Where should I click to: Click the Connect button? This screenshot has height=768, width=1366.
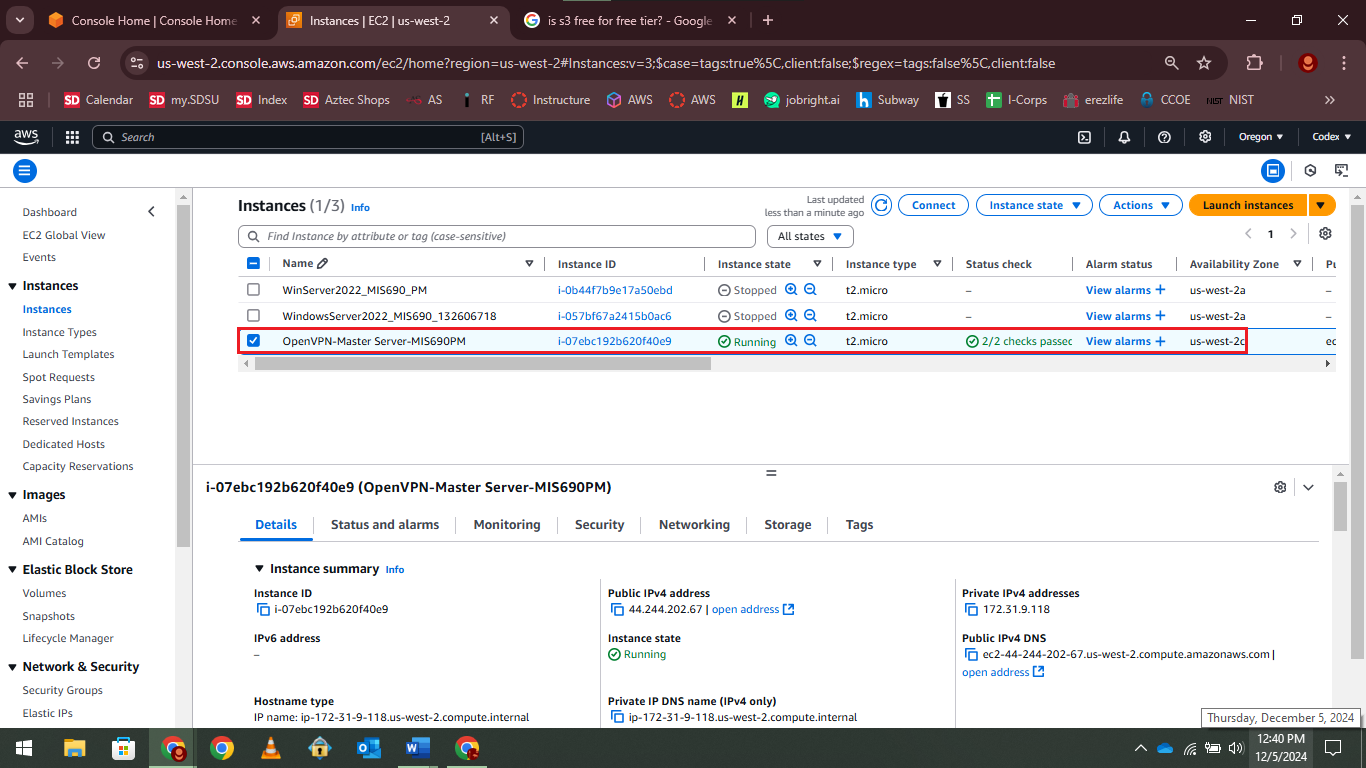[x=934, y=205]
